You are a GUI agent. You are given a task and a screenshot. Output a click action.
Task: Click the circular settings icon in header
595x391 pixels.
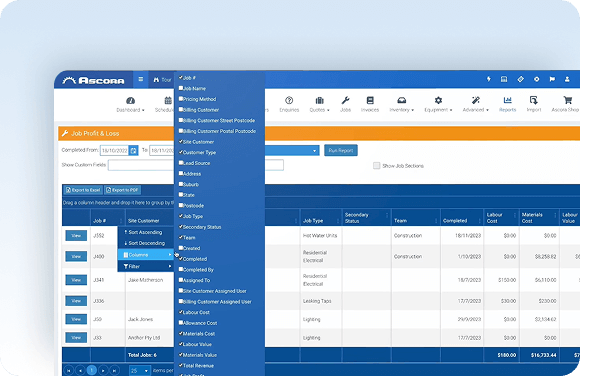[537, 79]
